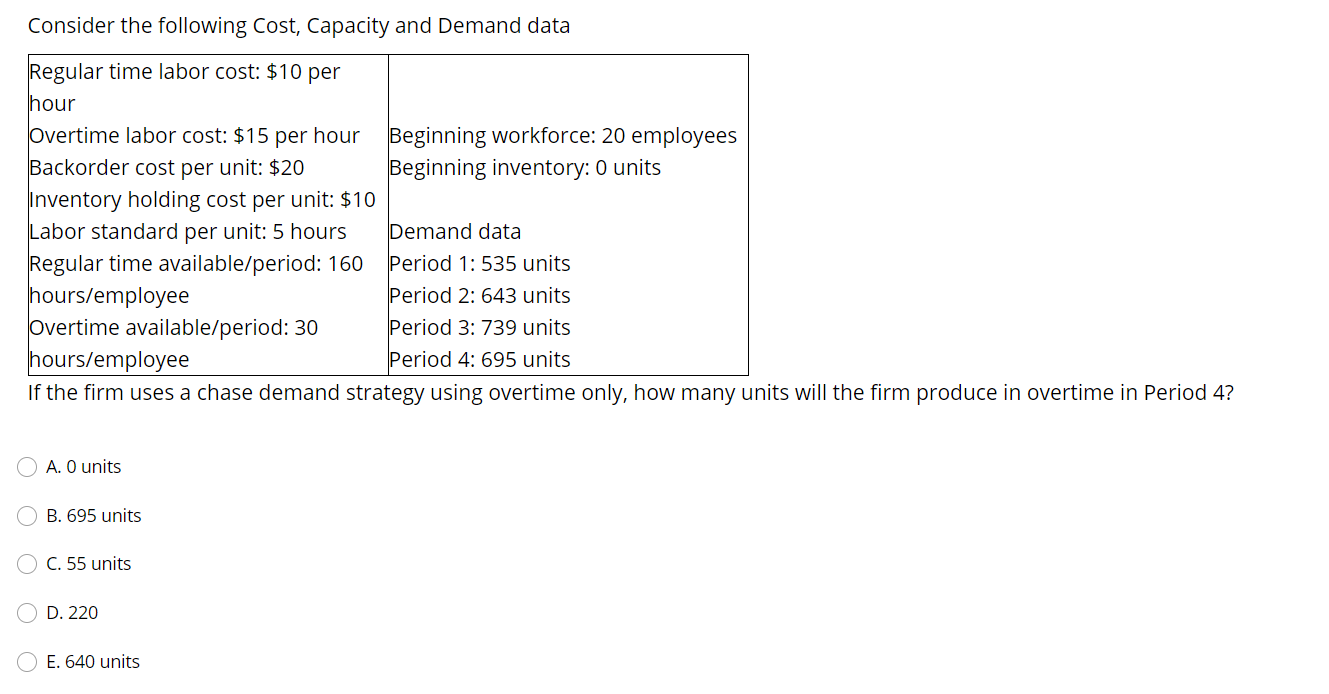Click 'Beginning inventory: 0 units' text
This screenshot has width=1329, height=694.
(x=525, y=167)
